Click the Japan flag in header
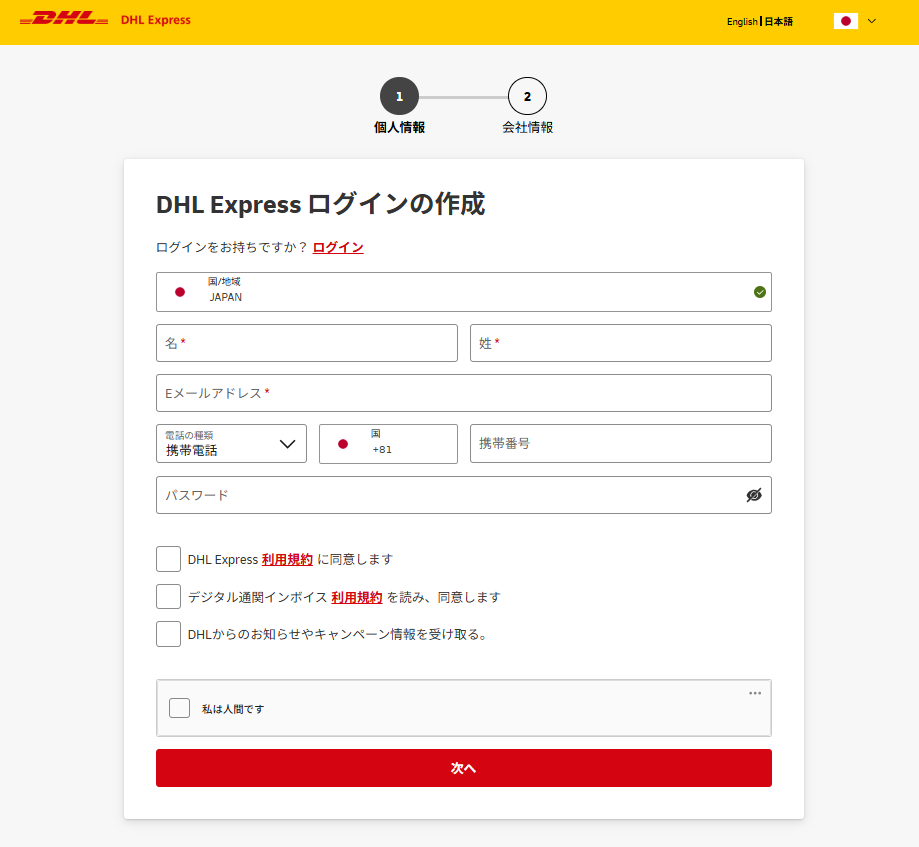919x847 pixels. (x=845, y=21)
